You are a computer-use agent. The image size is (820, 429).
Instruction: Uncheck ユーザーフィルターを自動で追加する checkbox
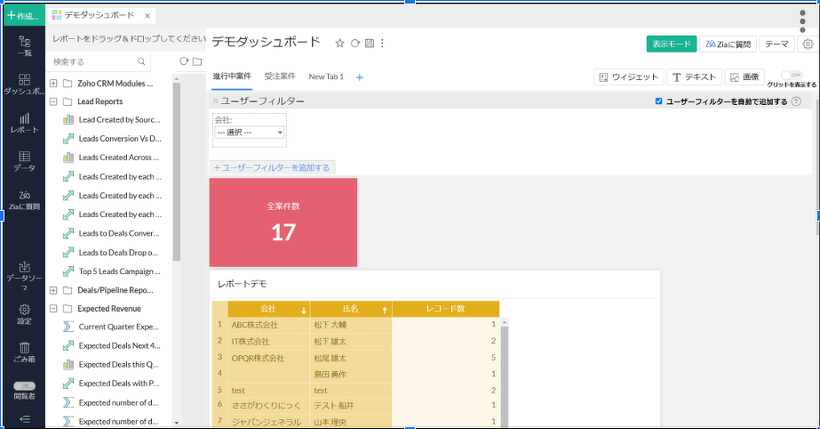[658, 101]
